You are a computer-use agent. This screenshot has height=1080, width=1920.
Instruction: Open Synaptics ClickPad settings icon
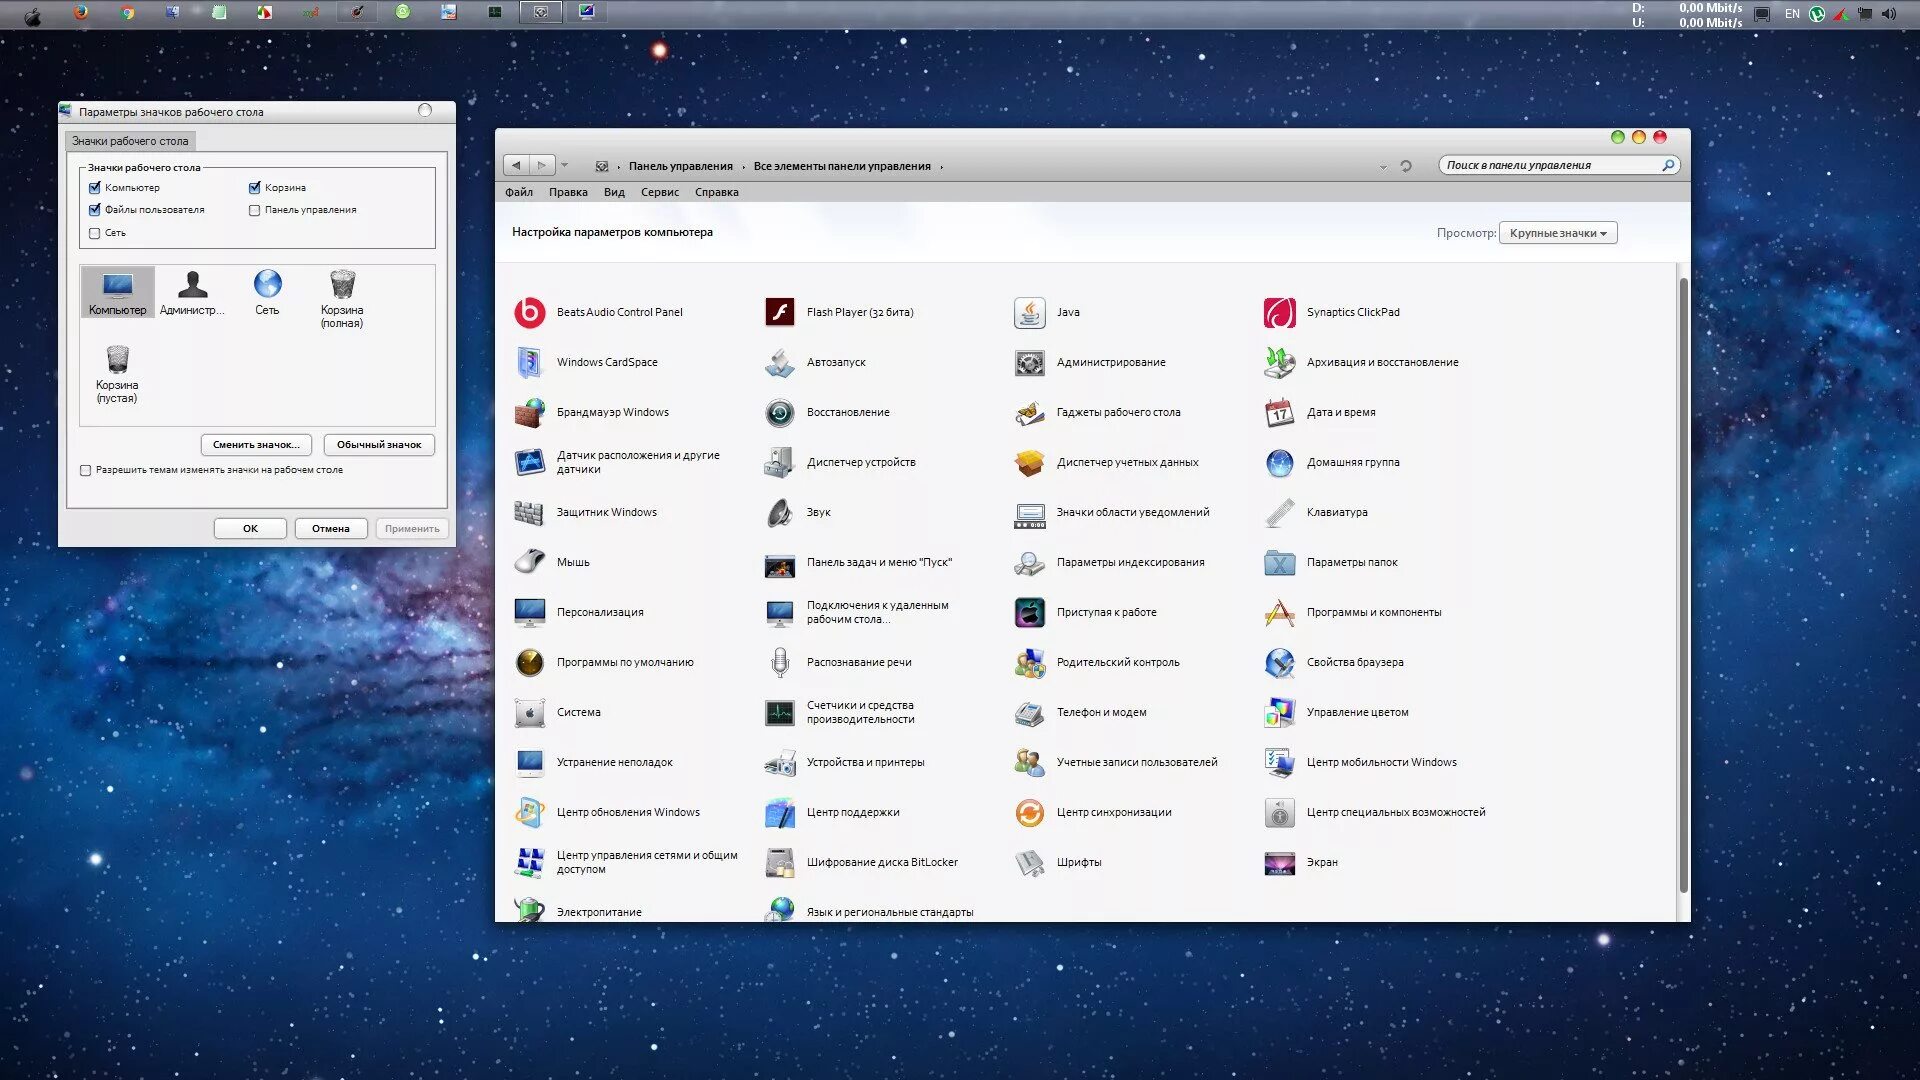1279,312
